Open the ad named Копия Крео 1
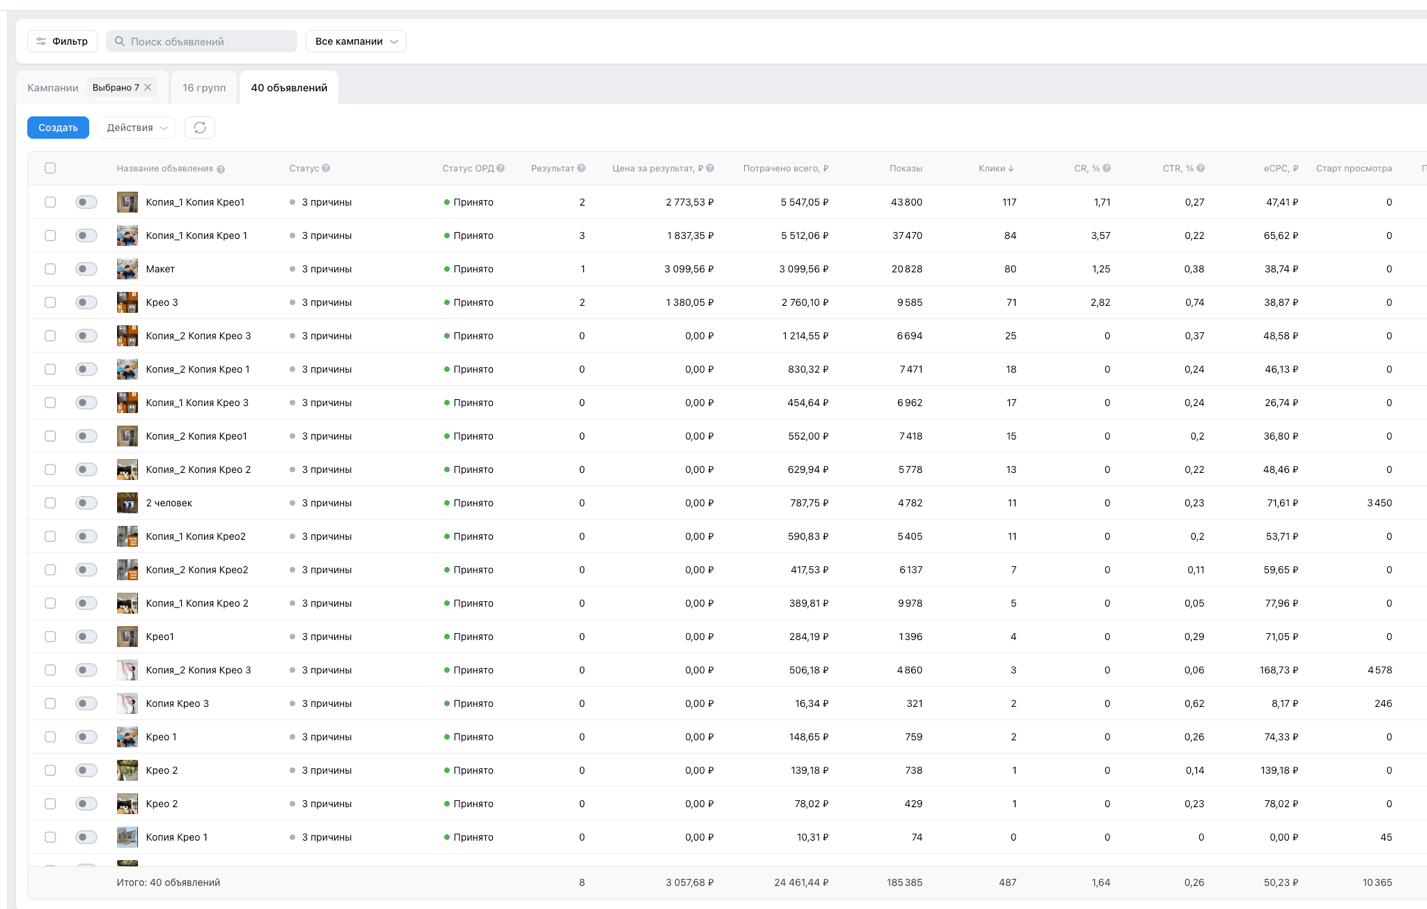The width and height of the screenshot is (1427, 909). pyautogui.click(x=177, y=837)
